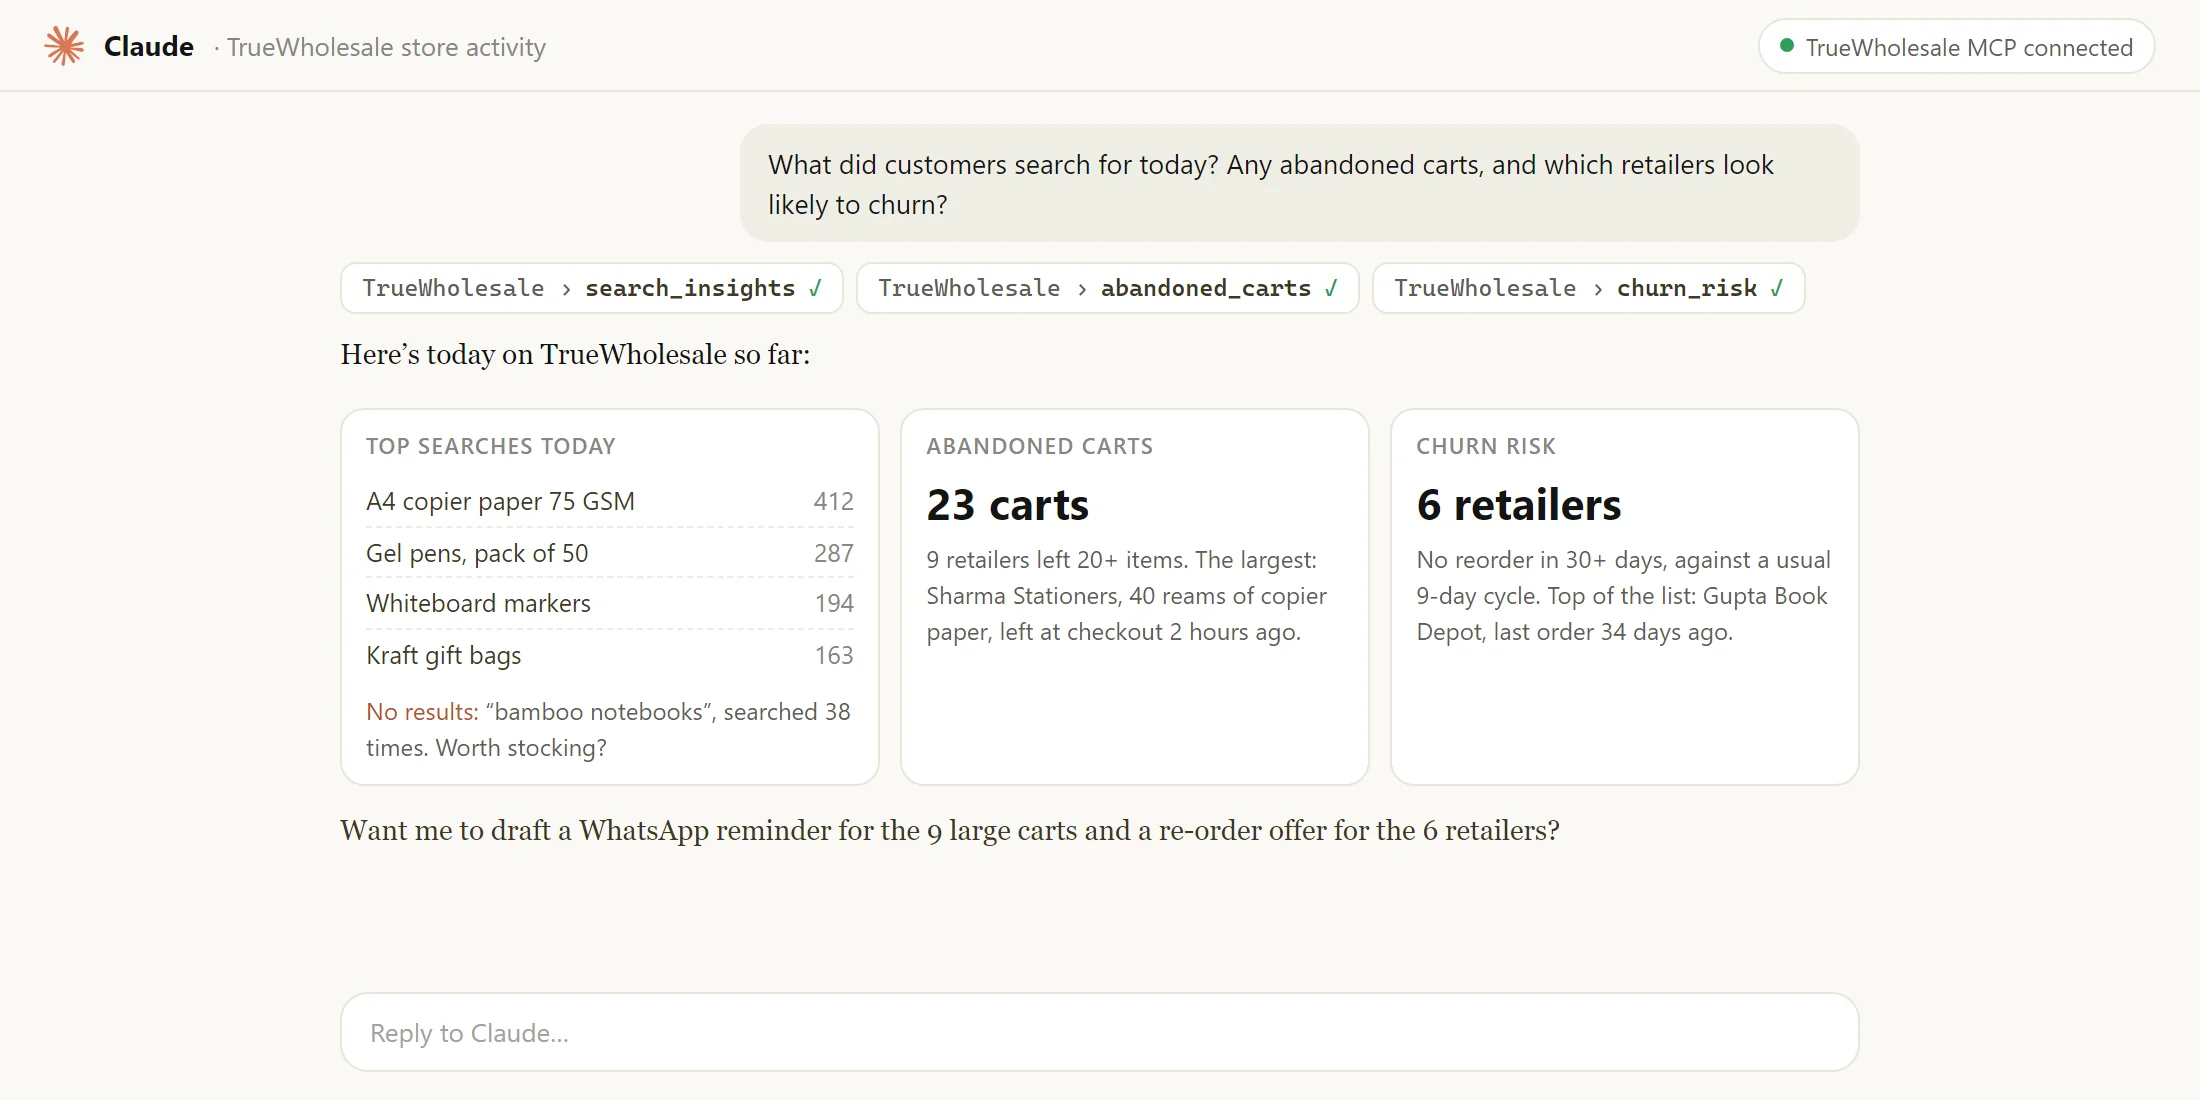2200x1100 pixels.
Task: Click the TrueWholesale store activity title
Action: 386,47
